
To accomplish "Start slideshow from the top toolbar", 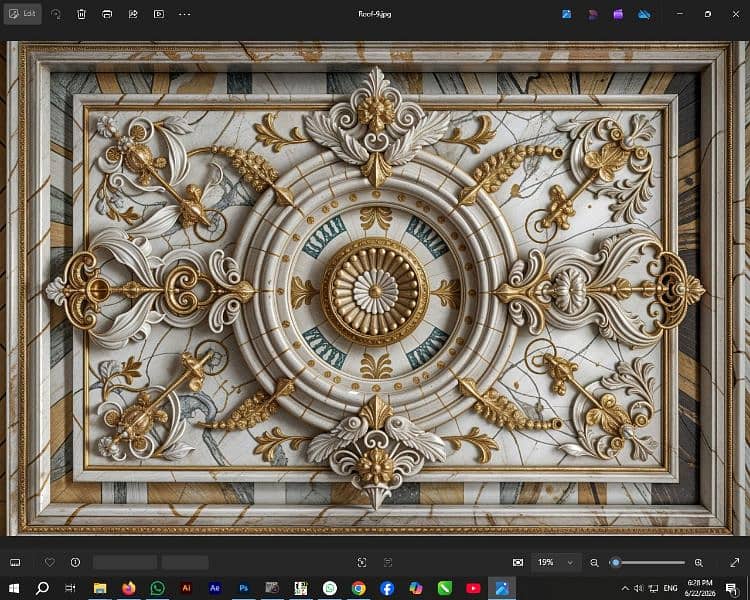I will (159, 14).
